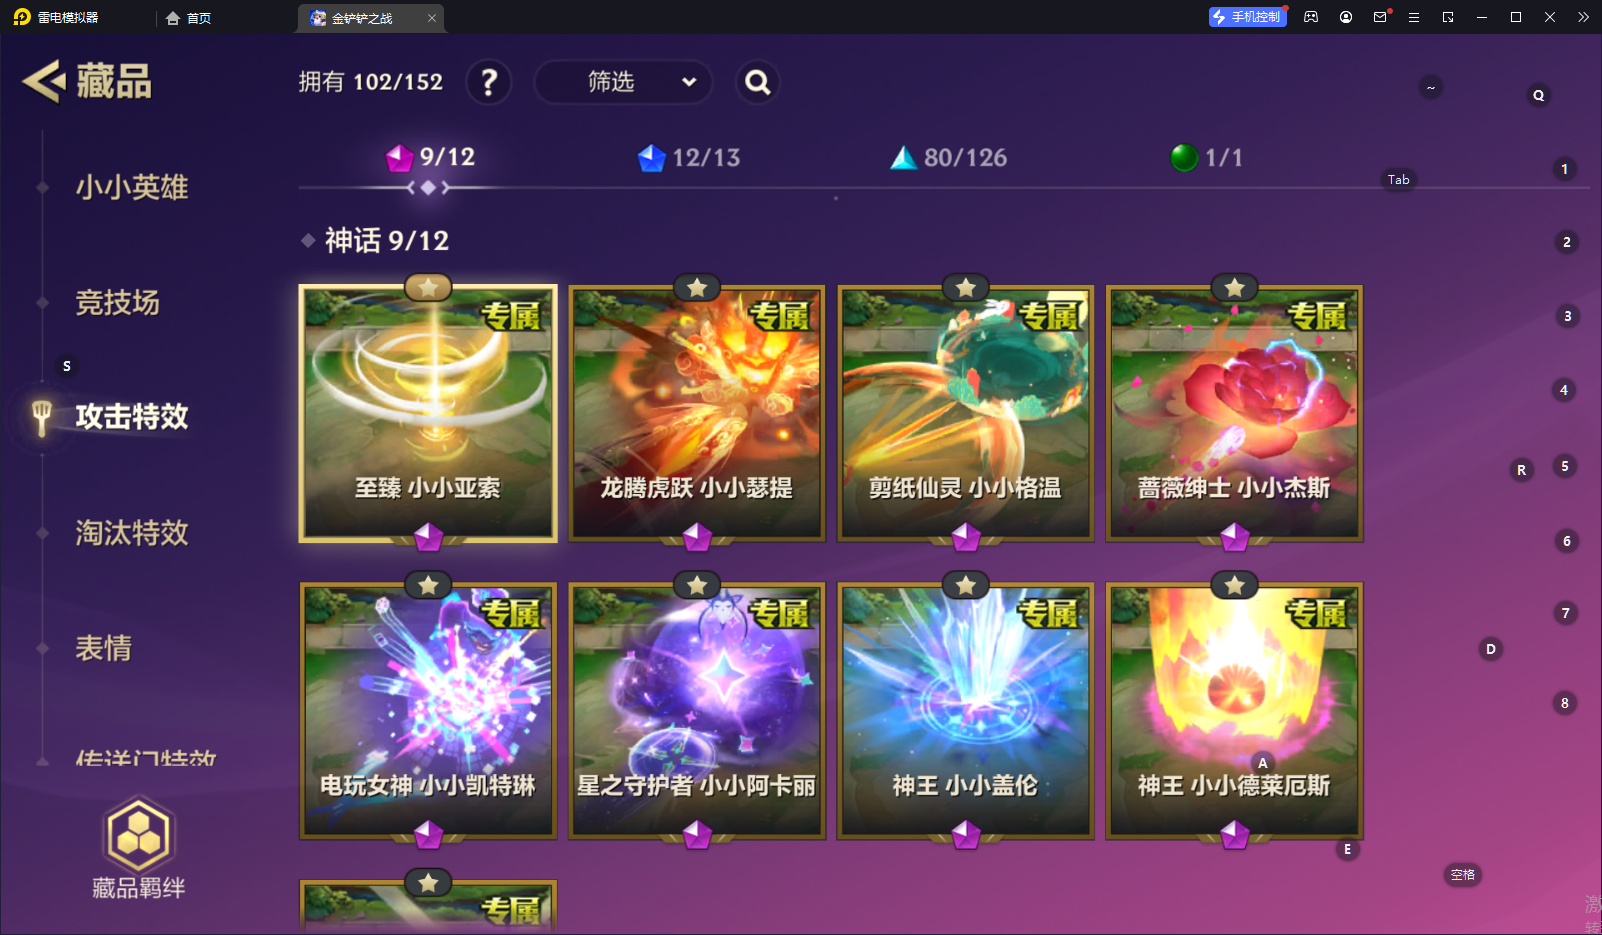Switch to triangle 80/126 rarity tab
This screenshot has width=1602, height=935.
pyautogui.click(x=948, y=158)
